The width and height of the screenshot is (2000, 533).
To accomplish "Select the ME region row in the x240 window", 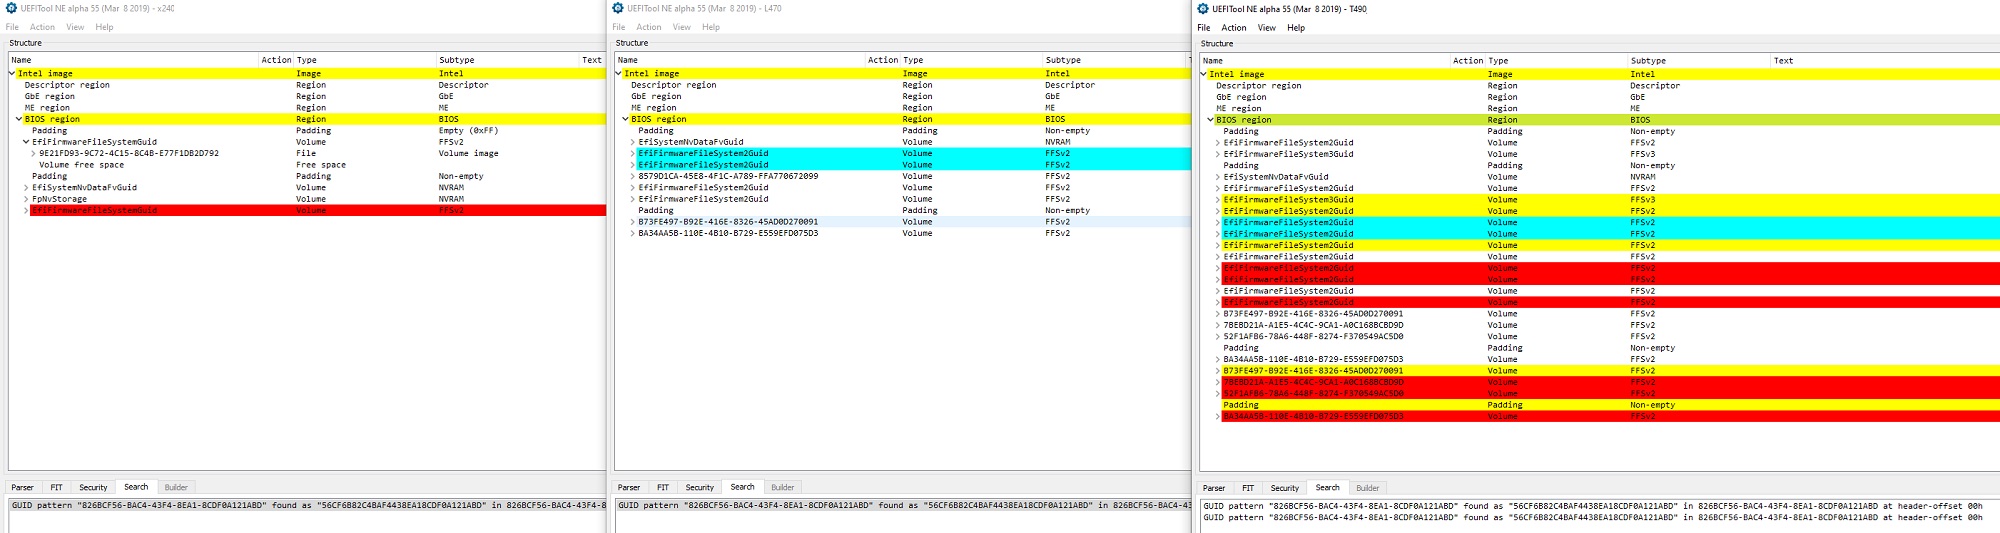I will [307, 108].
